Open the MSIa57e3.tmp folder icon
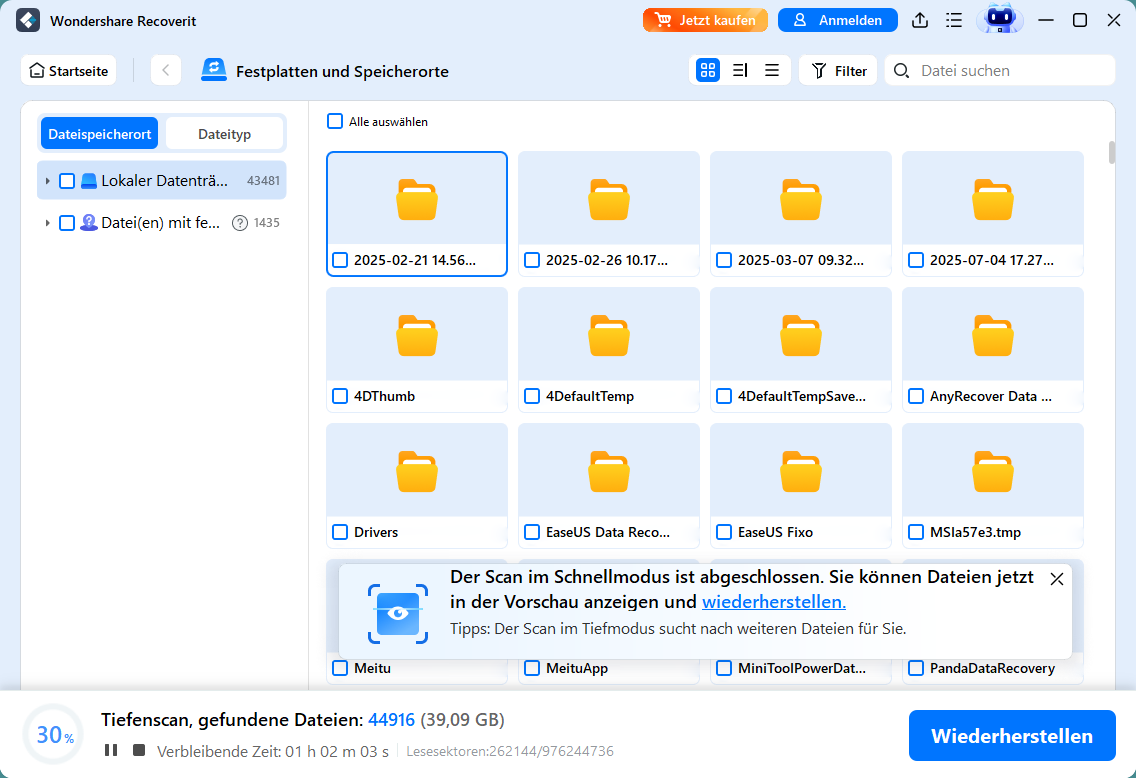 coord(993,472)
